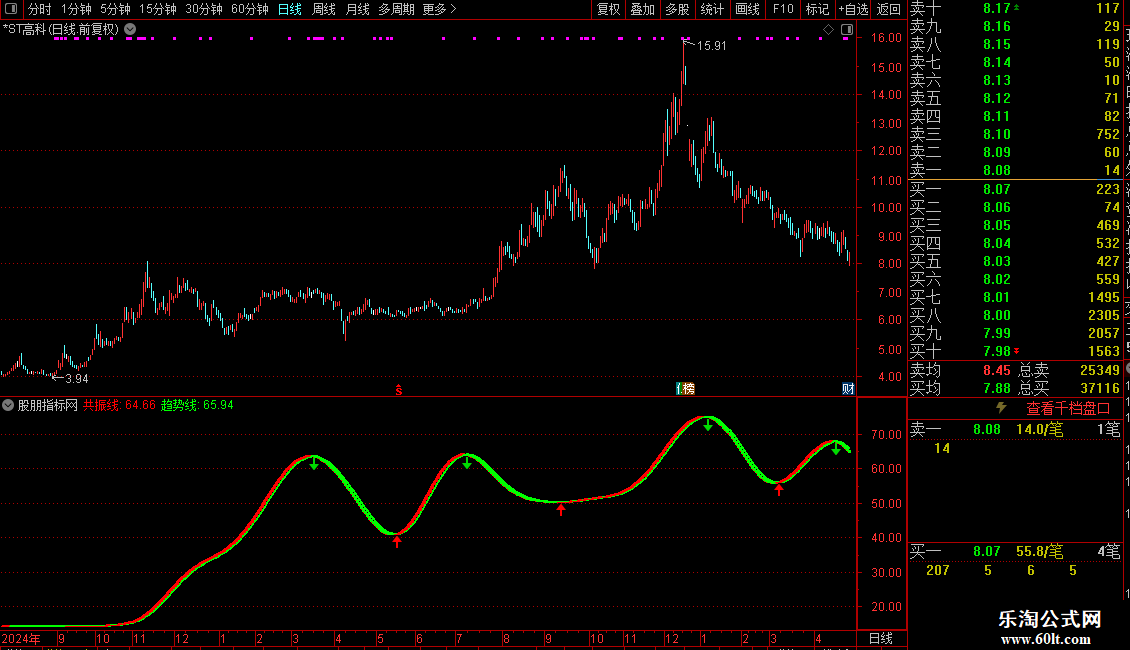
Task: Click the 买十 7.98 order row
Action: tap(1015, 351)
